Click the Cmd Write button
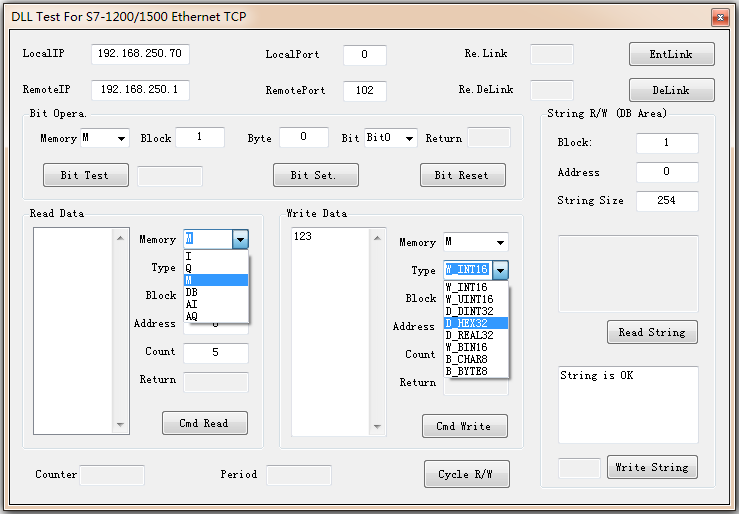Viewport: 739px width, 514px height. [464, 426]
